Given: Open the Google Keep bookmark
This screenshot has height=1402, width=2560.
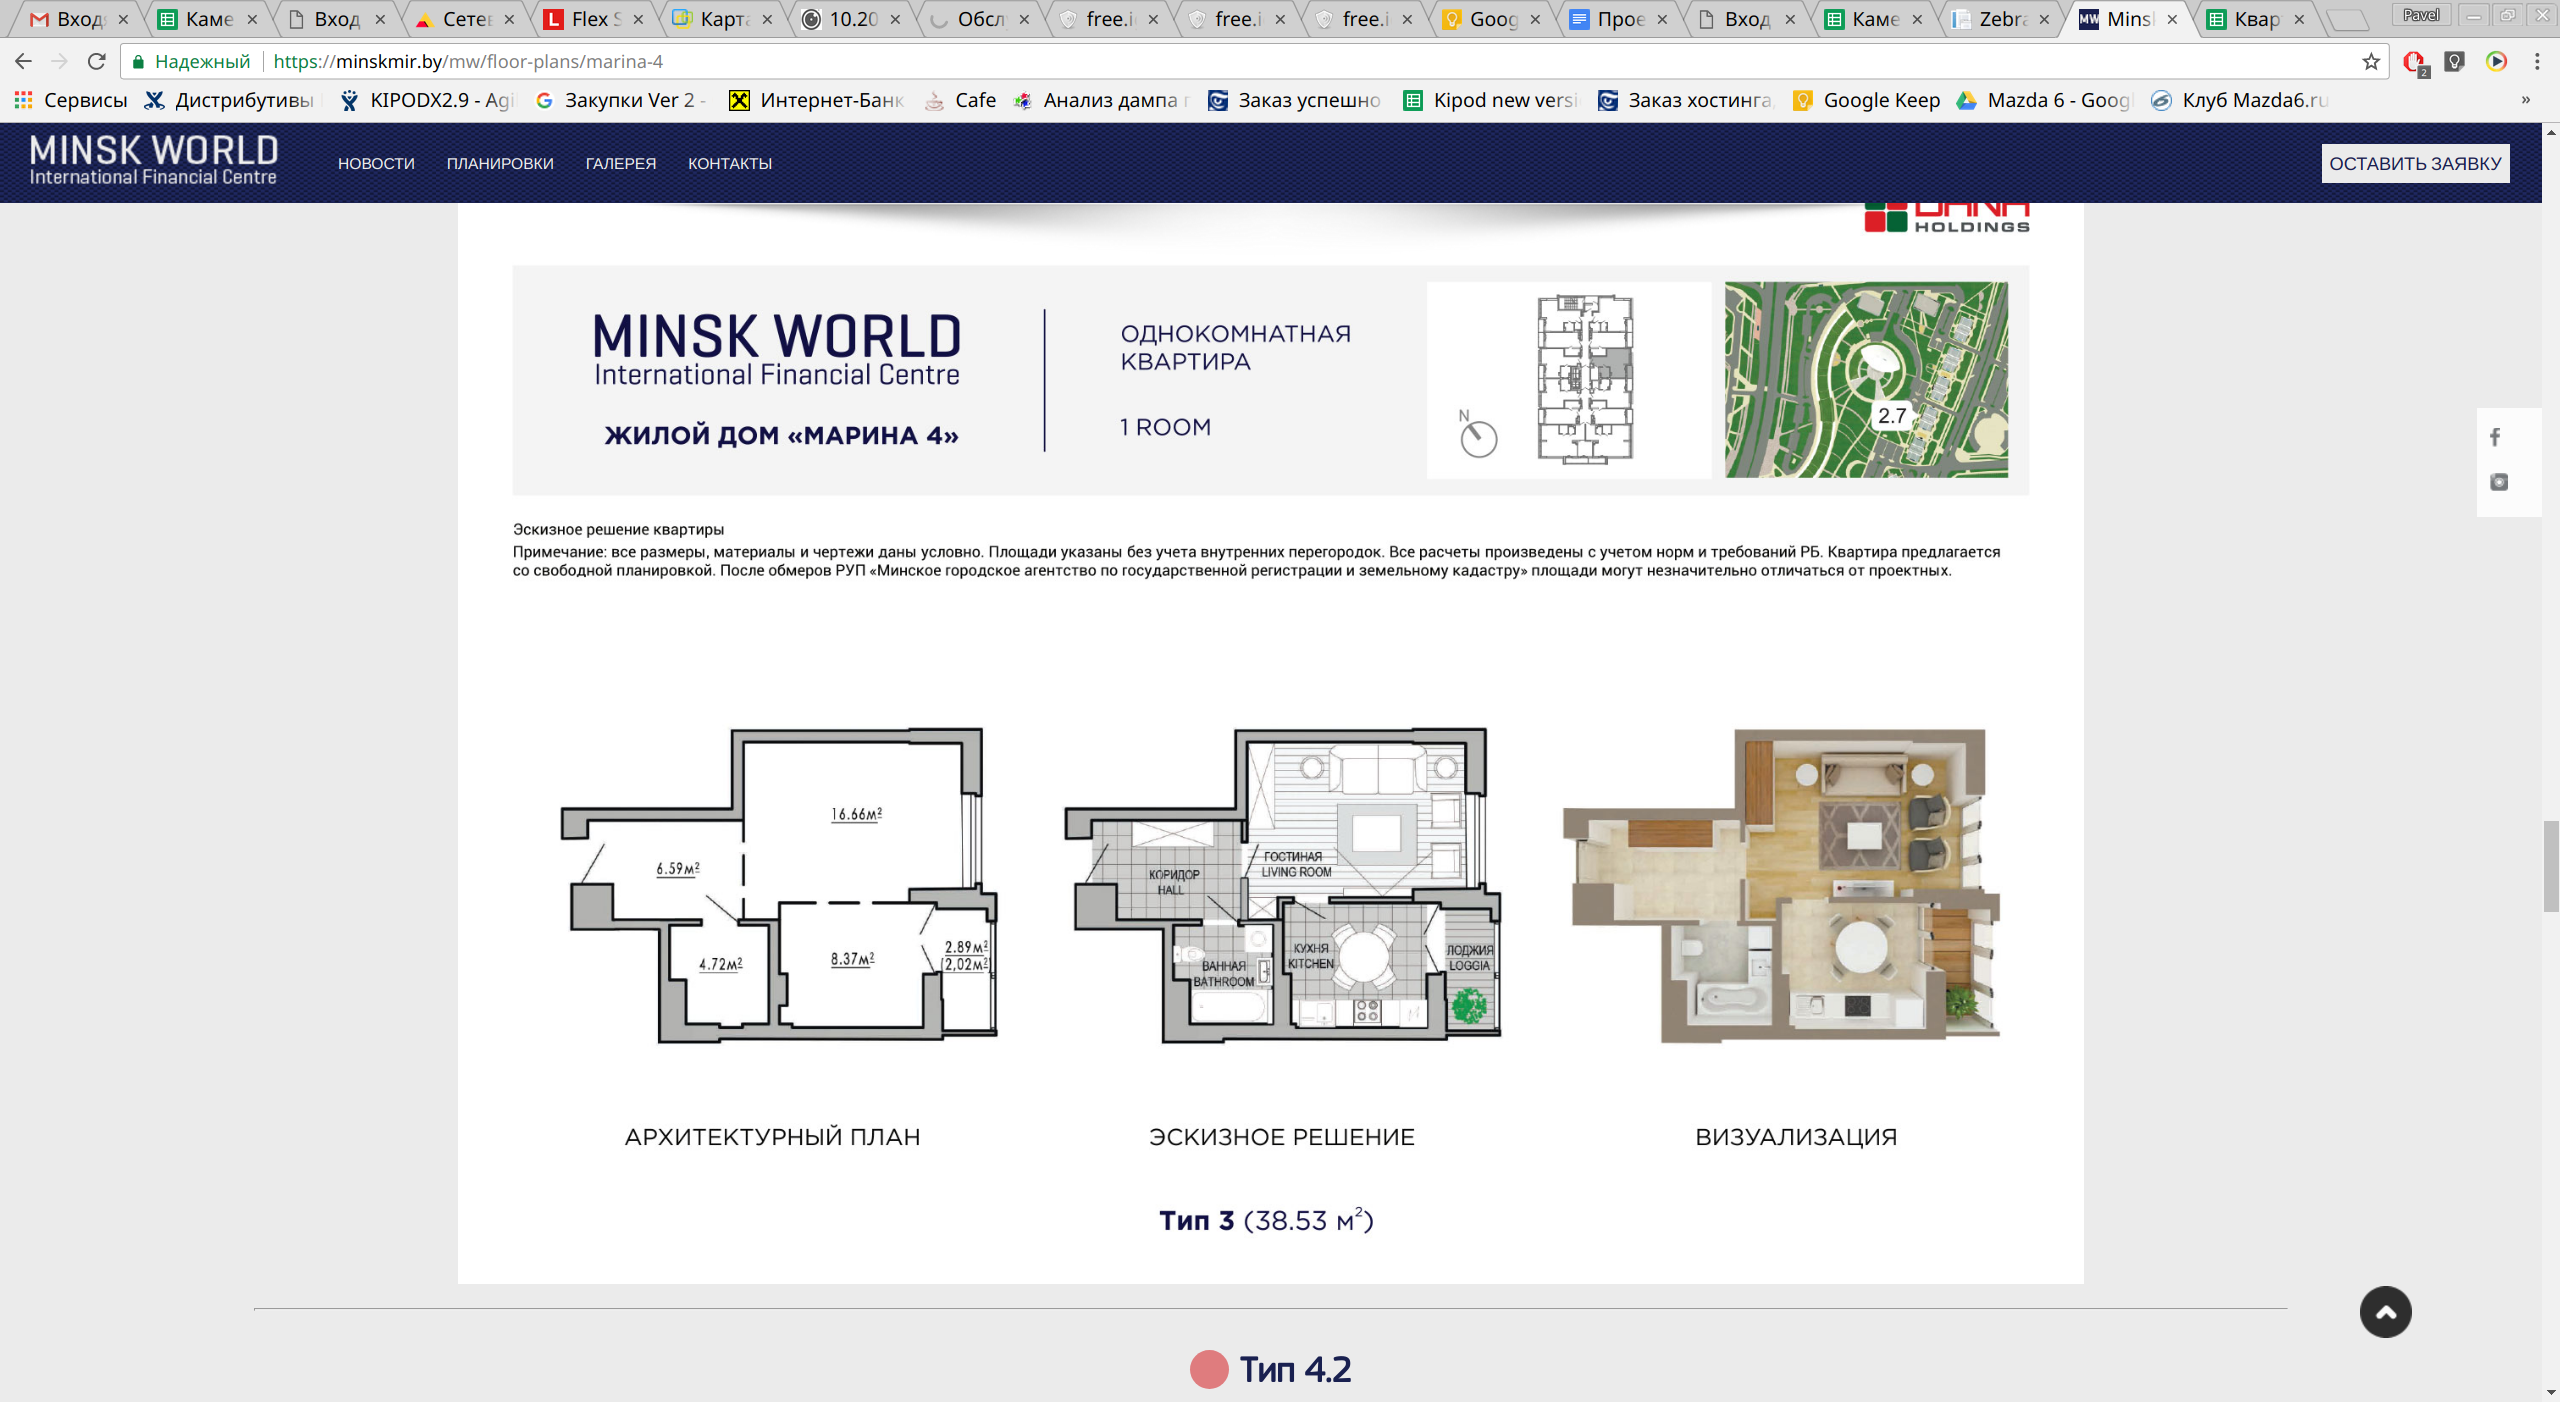Looking at the screenshot, I should point(1866,100).
